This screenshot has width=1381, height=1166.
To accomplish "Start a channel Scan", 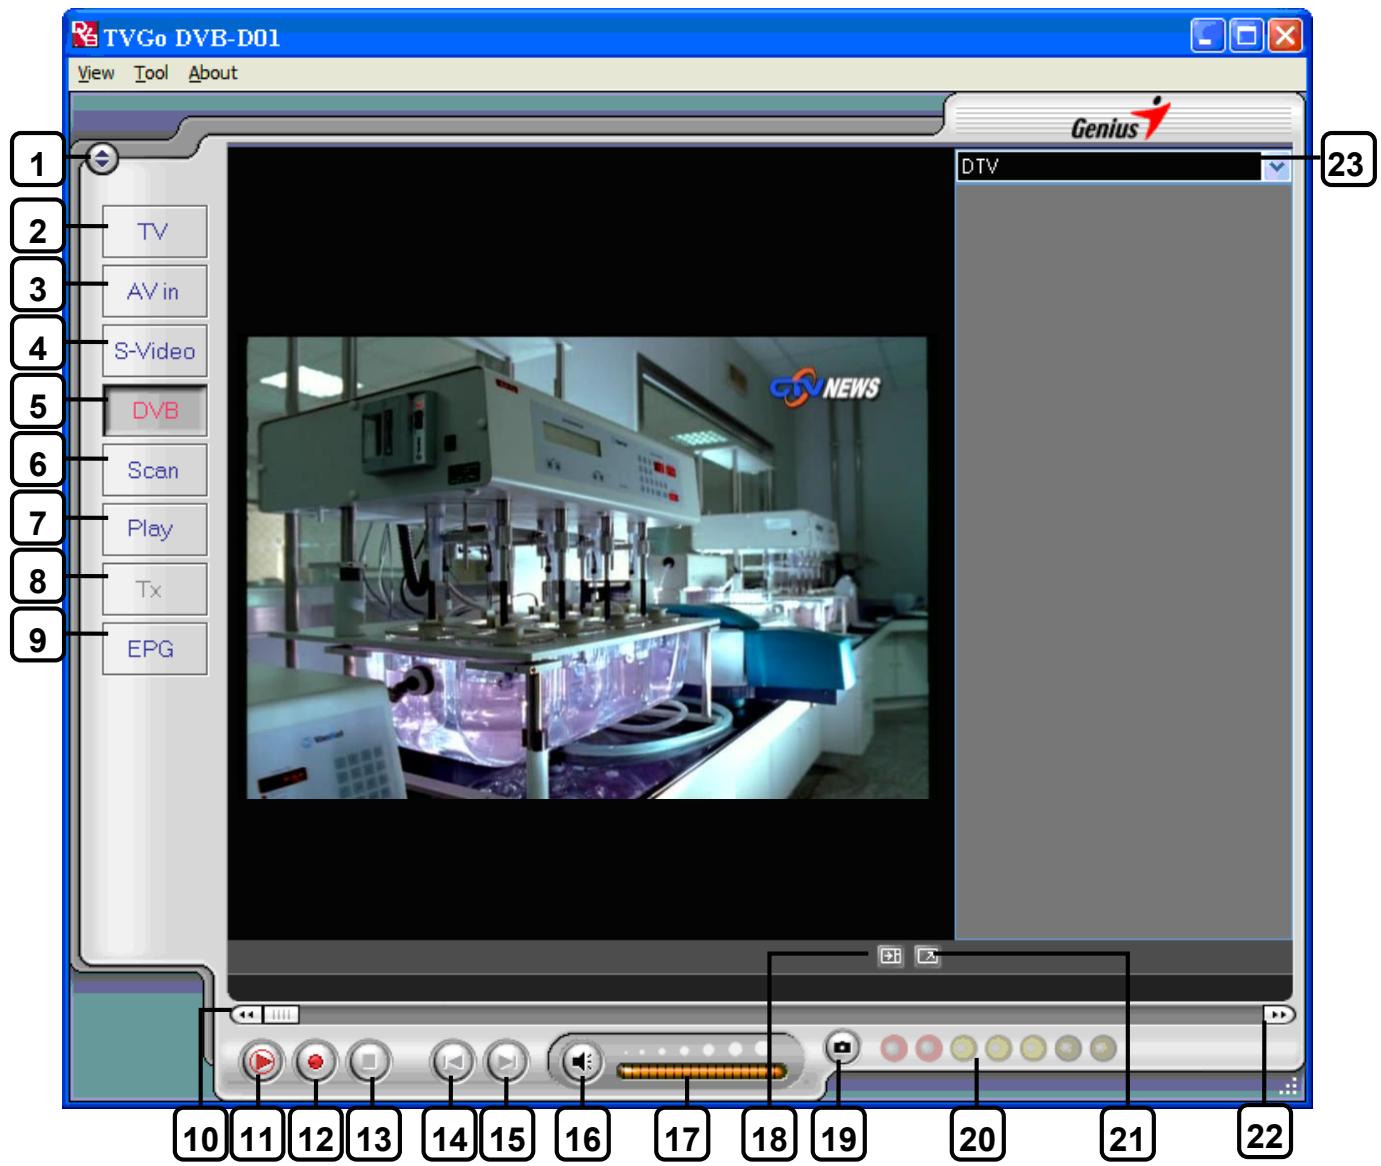I will point(155,470).
